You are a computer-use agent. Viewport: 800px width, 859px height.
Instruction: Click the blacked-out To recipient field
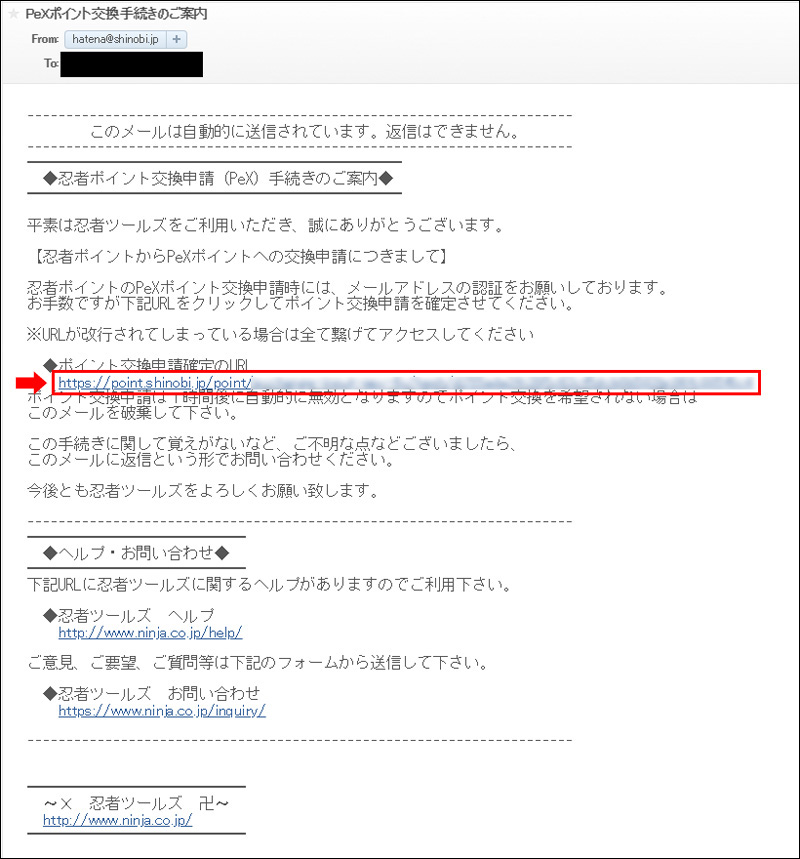(132, 64)
